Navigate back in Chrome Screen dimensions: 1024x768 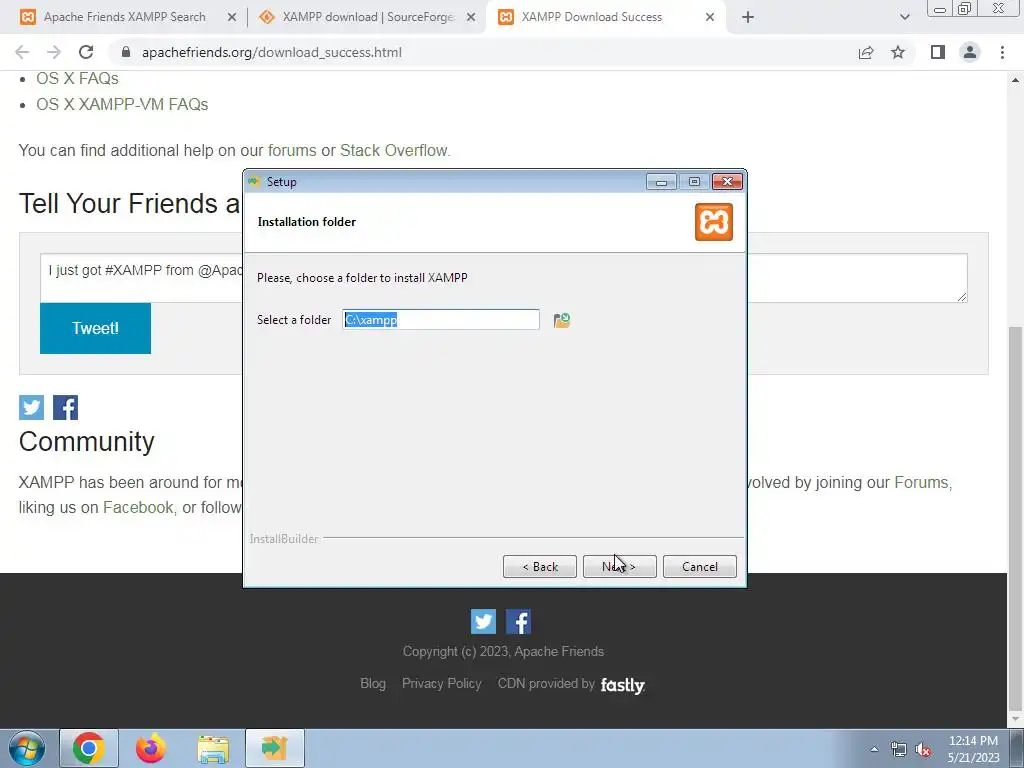pyautogui.click(x=22, y=52)
